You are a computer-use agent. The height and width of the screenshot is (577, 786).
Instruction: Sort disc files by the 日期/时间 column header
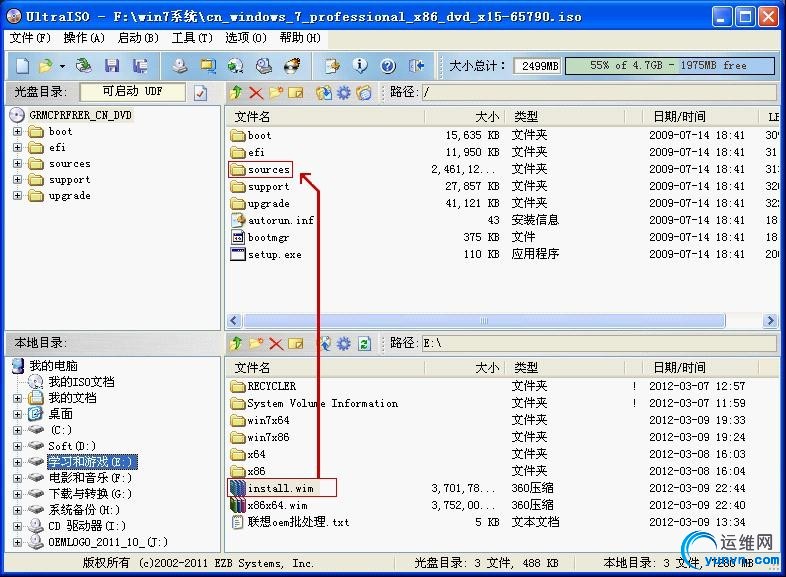700,117
